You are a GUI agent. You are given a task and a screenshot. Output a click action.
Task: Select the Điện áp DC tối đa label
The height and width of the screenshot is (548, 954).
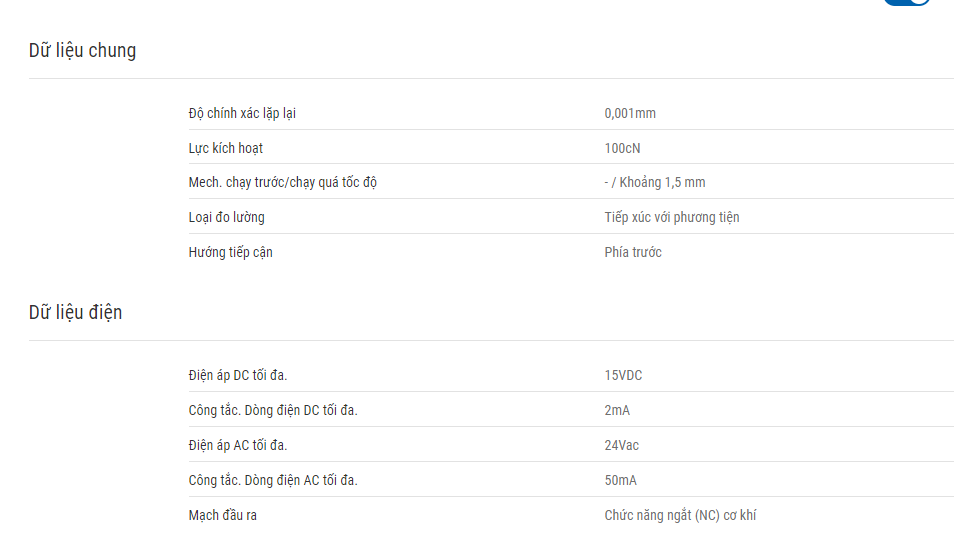pos(238,375)
